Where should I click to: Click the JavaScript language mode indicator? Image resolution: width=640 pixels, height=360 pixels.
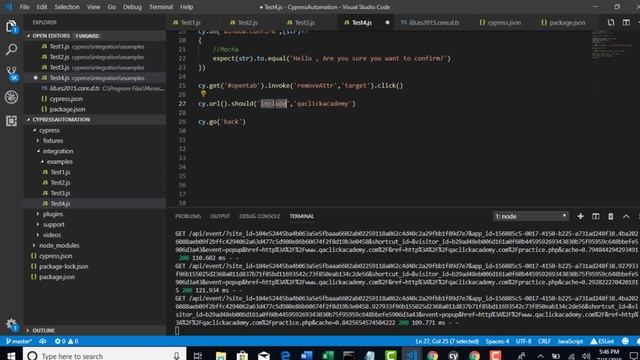(x=570, y=341)
